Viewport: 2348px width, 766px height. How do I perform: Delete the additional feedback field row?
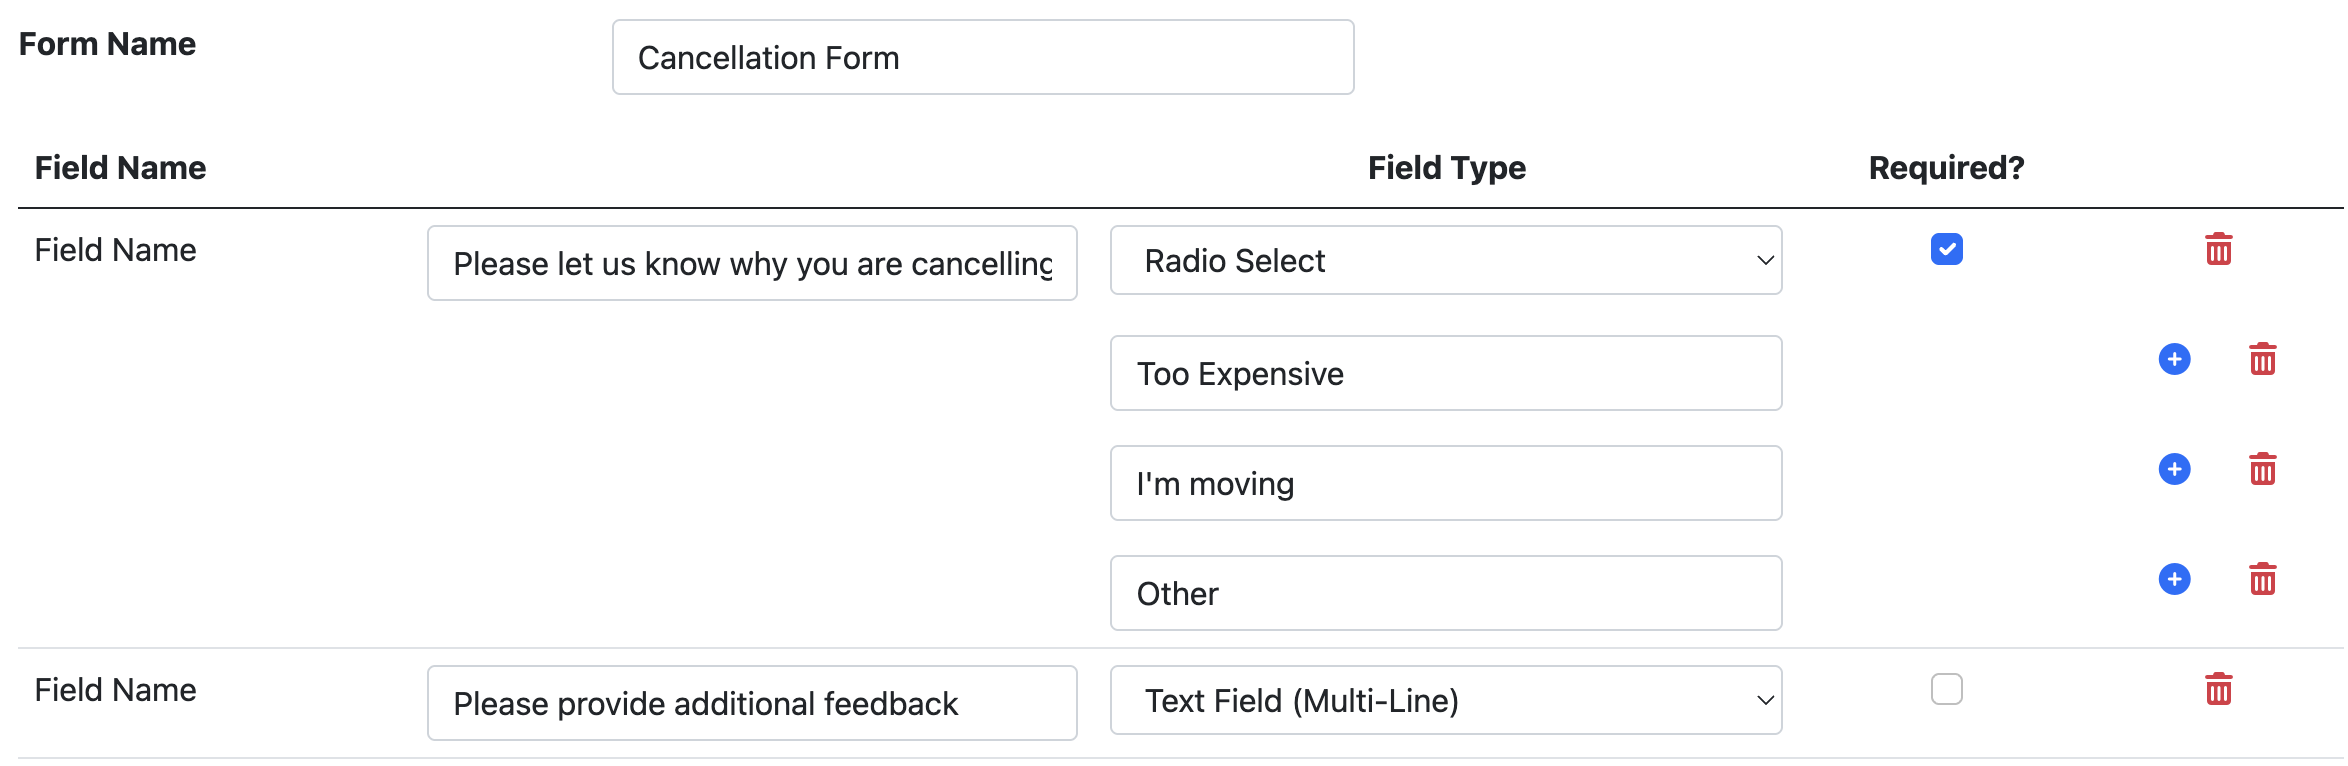(x=2218, y=689)
